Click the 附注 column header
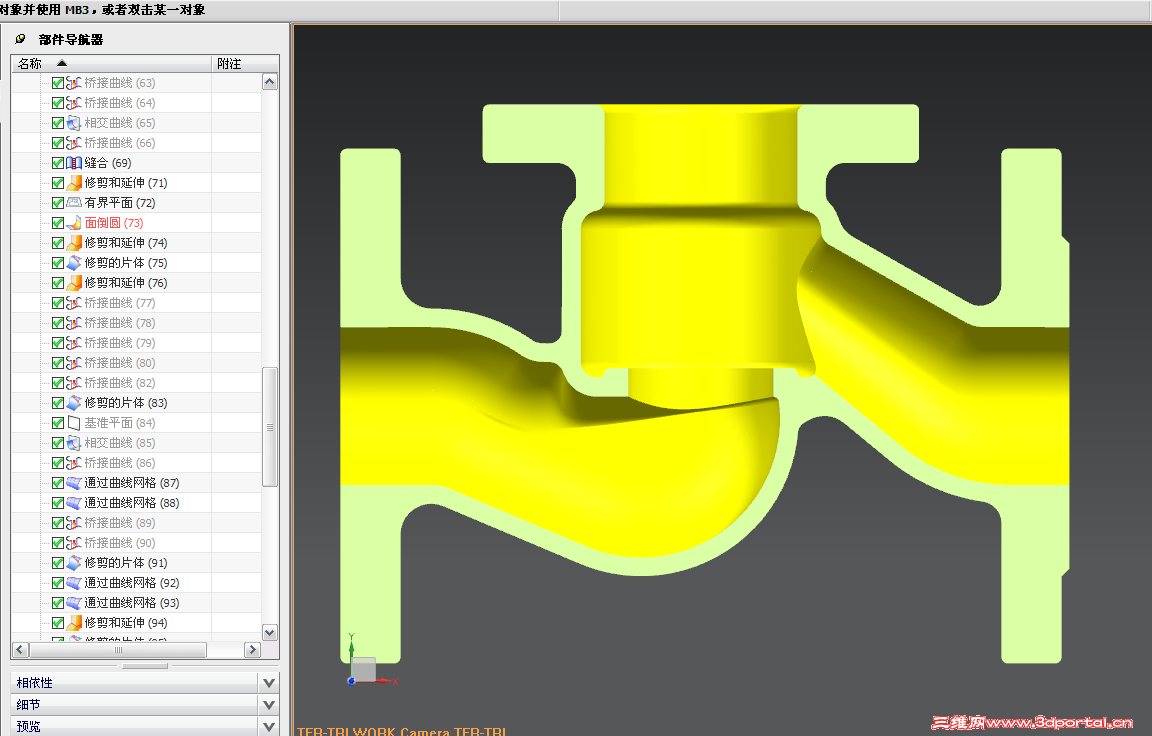1152x736 pixels. pos(245,64)
